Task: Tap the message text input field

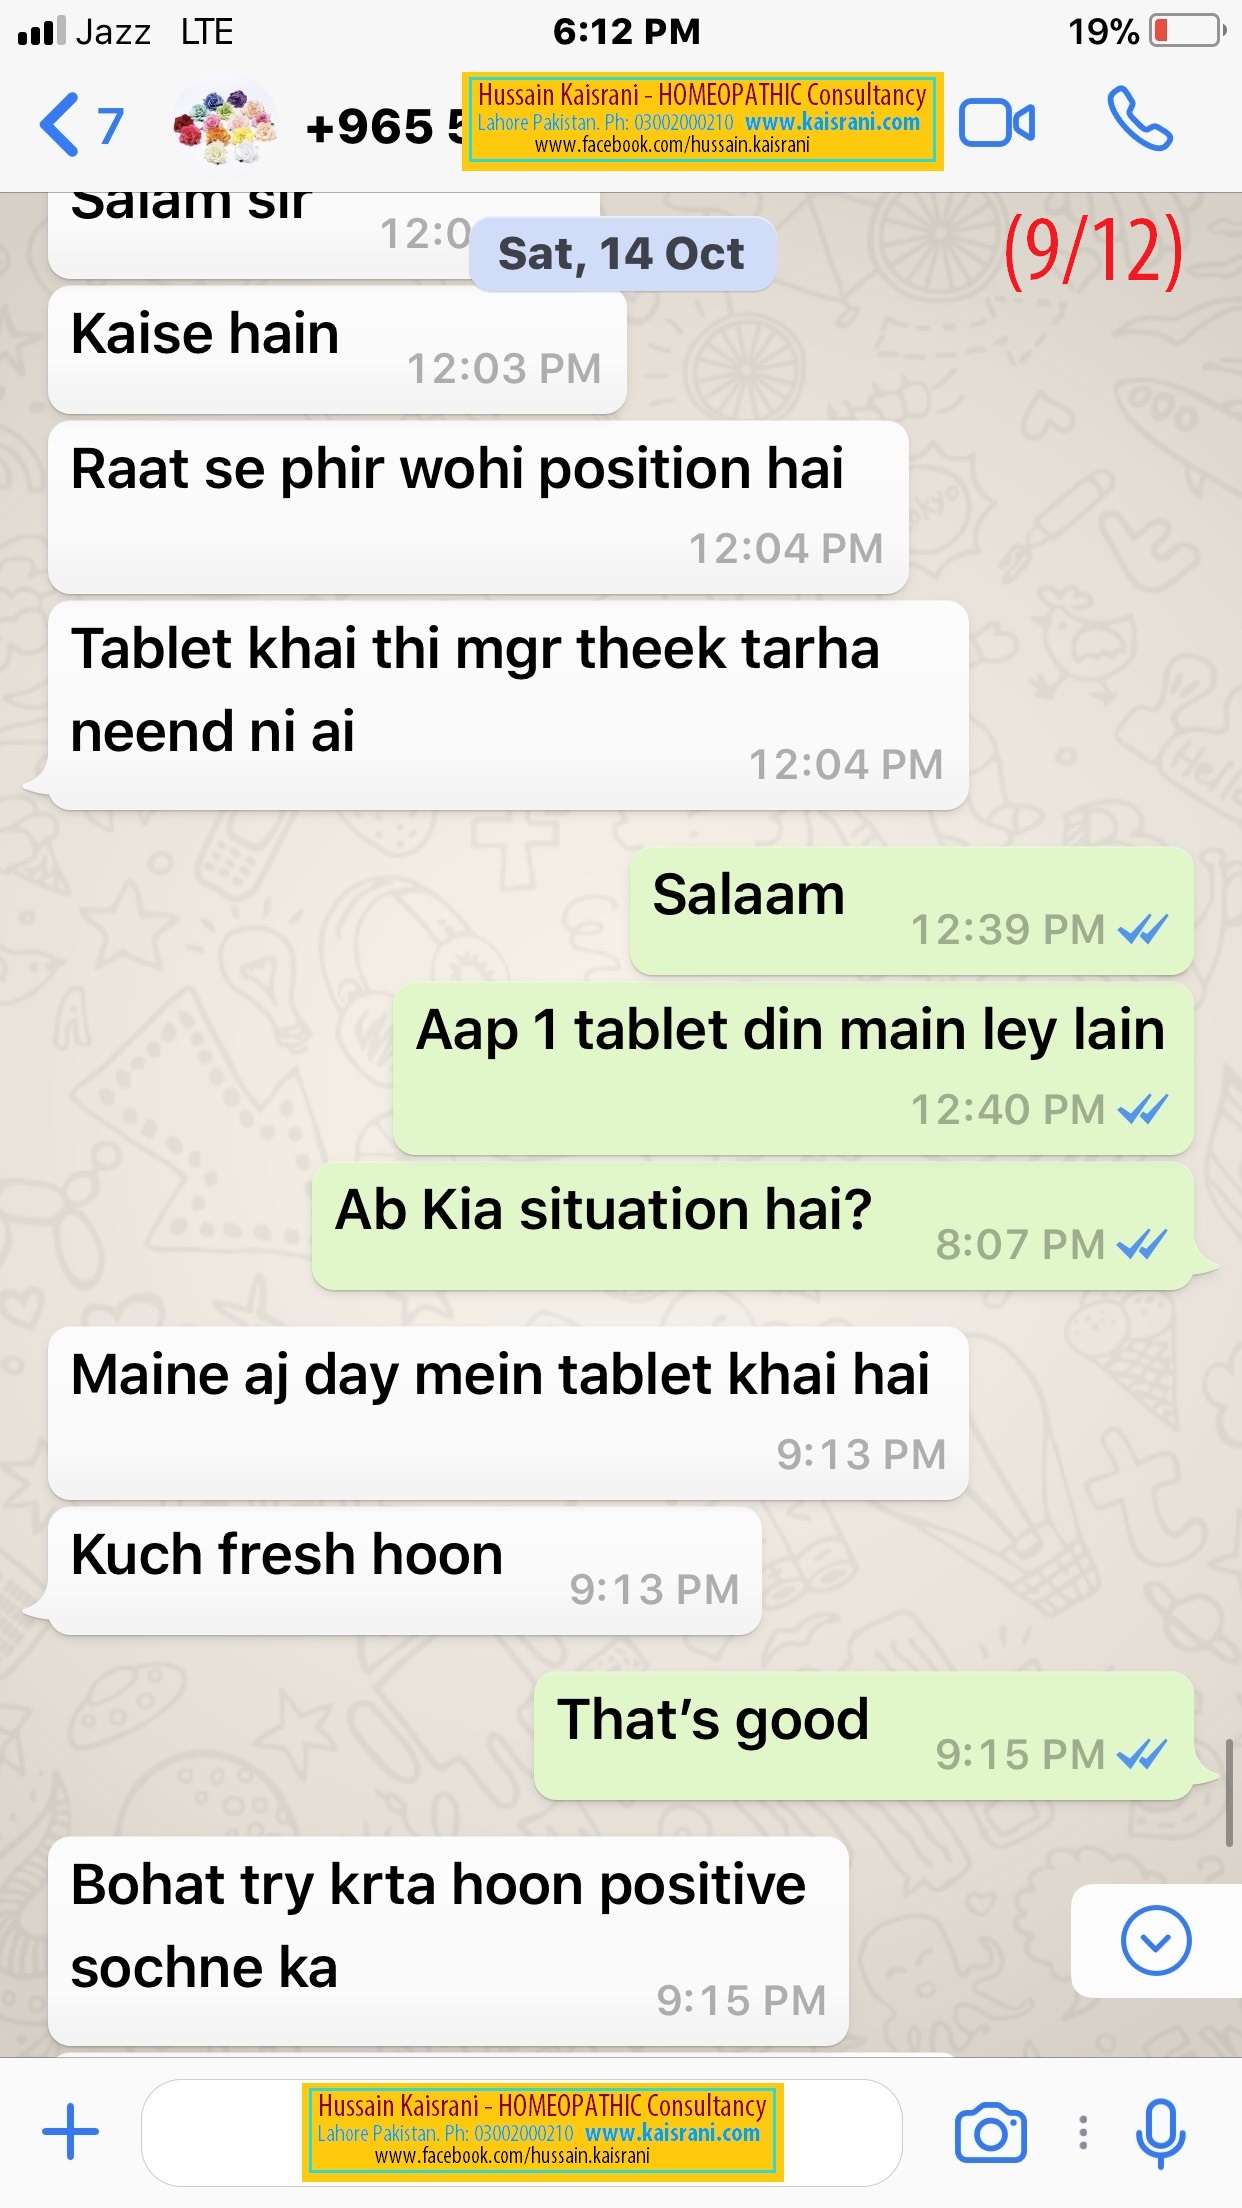Action: pos(522,2132)
